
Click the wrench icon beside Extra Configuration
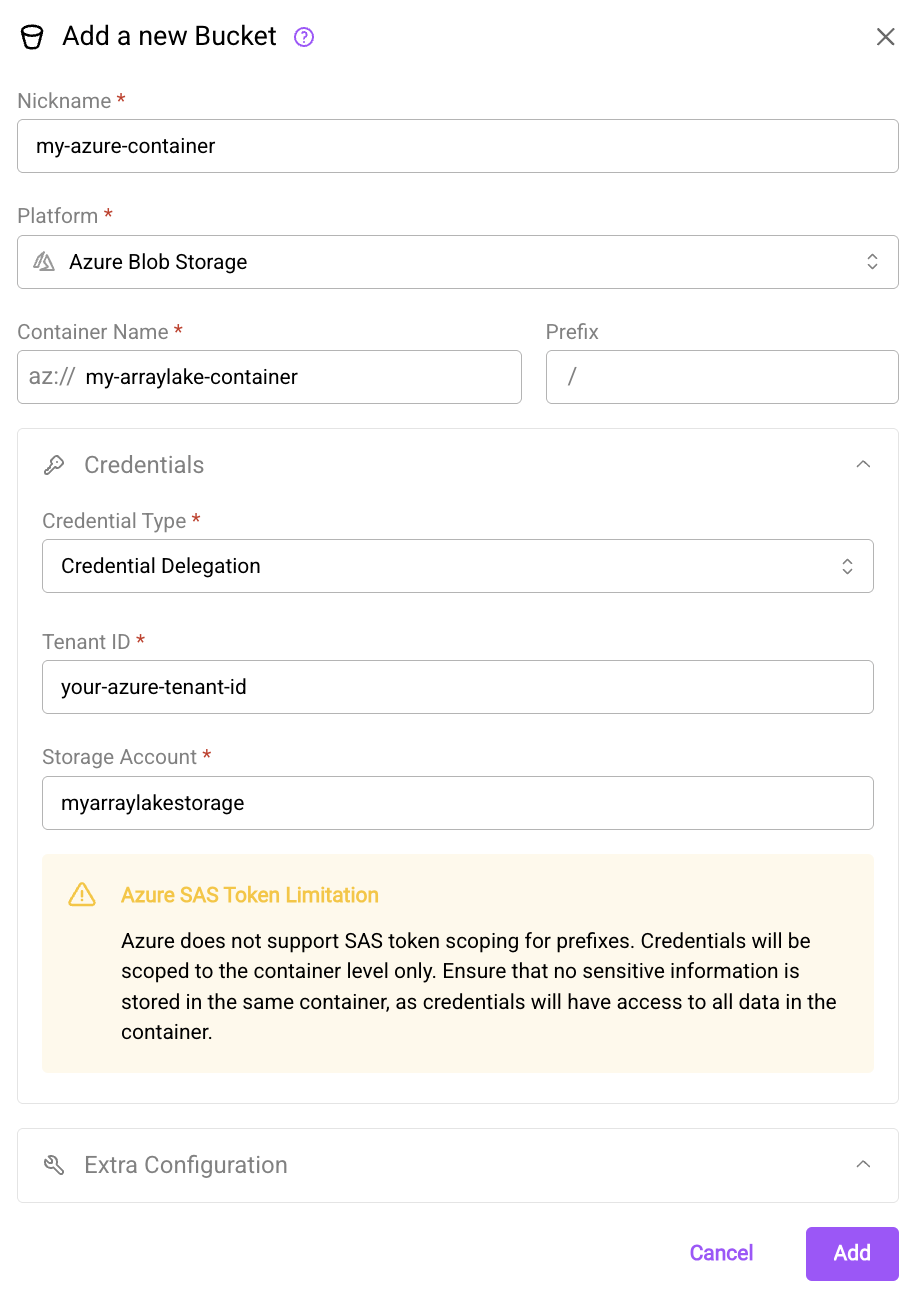tap(53, 1164)
